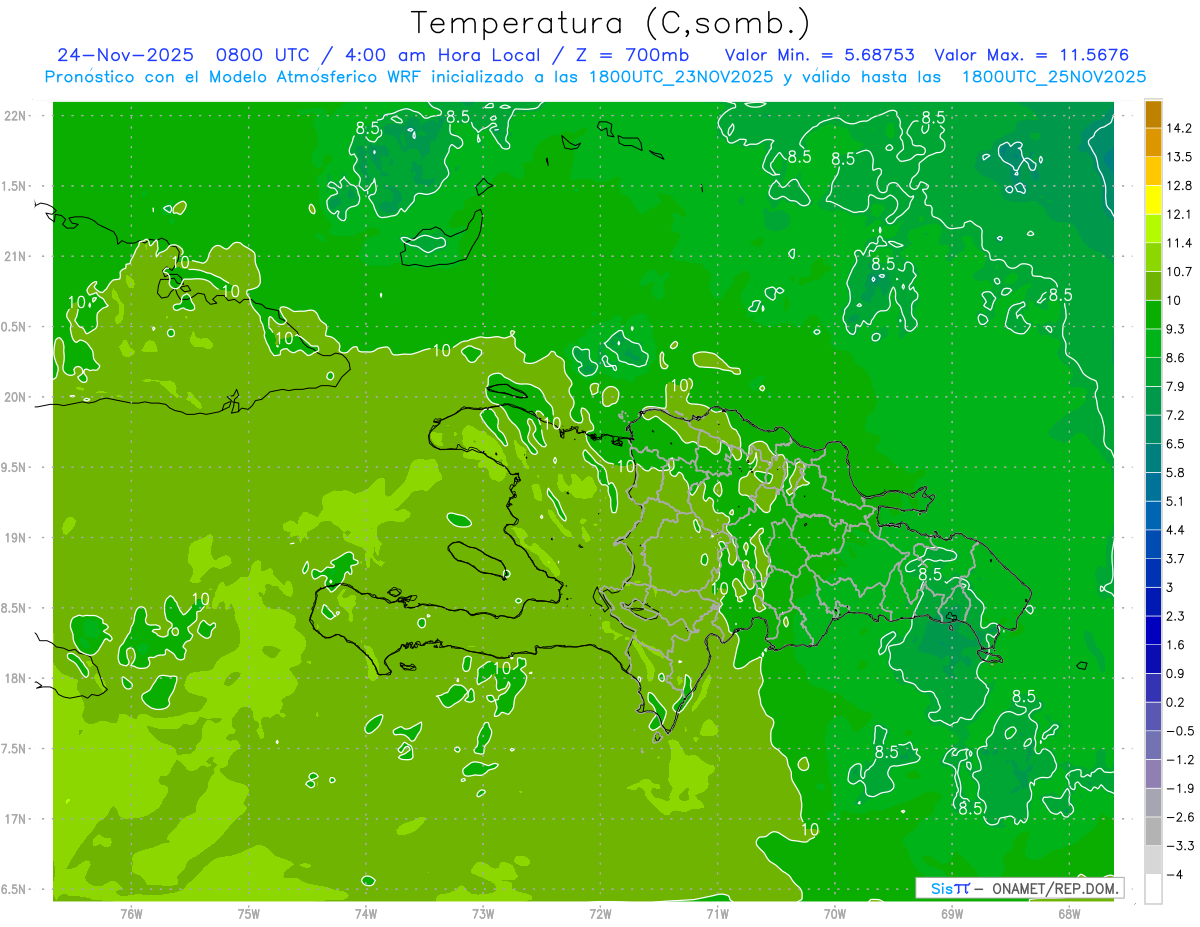The width and height of the screenshot is (1200, 927).
Task: Click the "21N" latitude axis label
Action: pos(16,256)
